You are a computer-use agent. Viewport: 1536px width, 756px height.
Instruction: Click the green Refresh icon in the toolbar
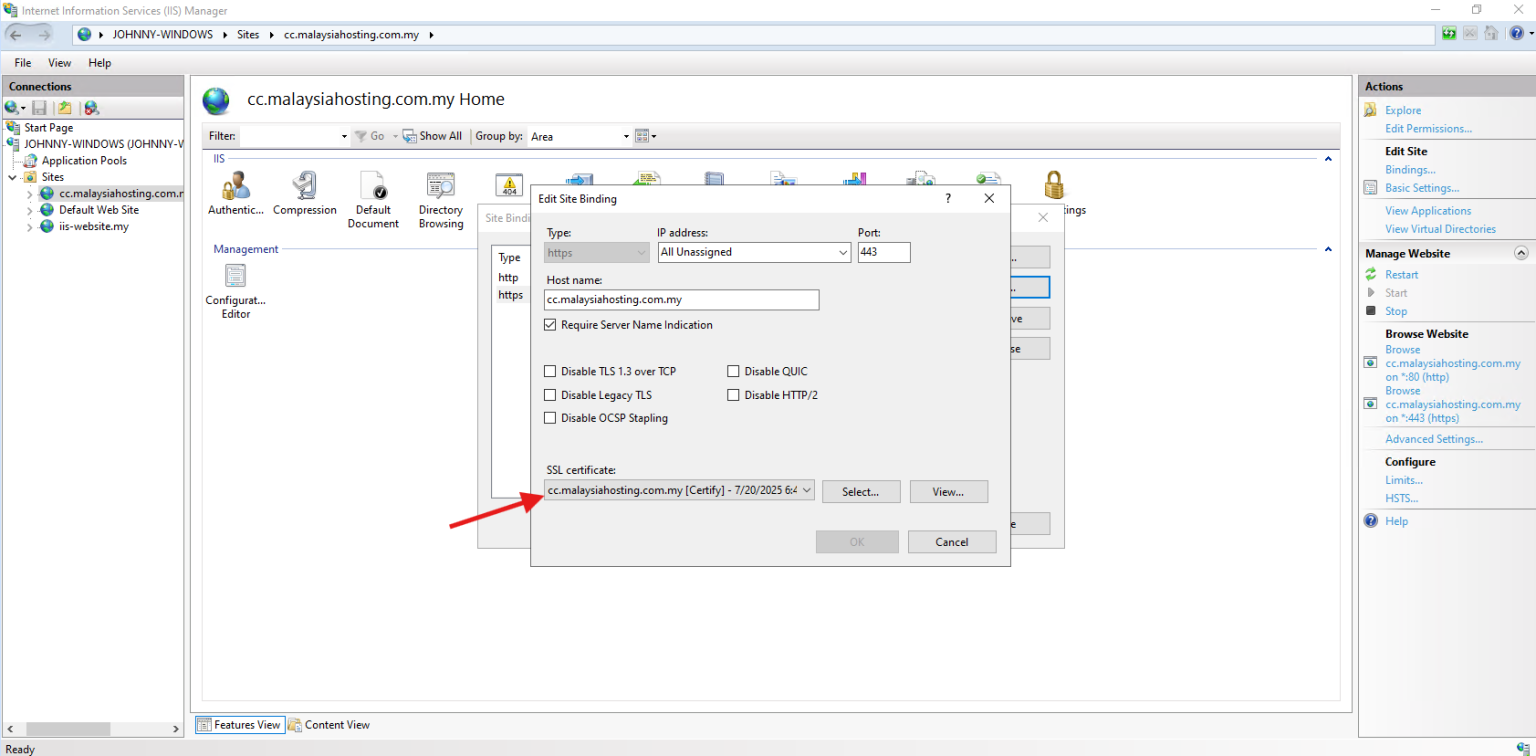1449,33
